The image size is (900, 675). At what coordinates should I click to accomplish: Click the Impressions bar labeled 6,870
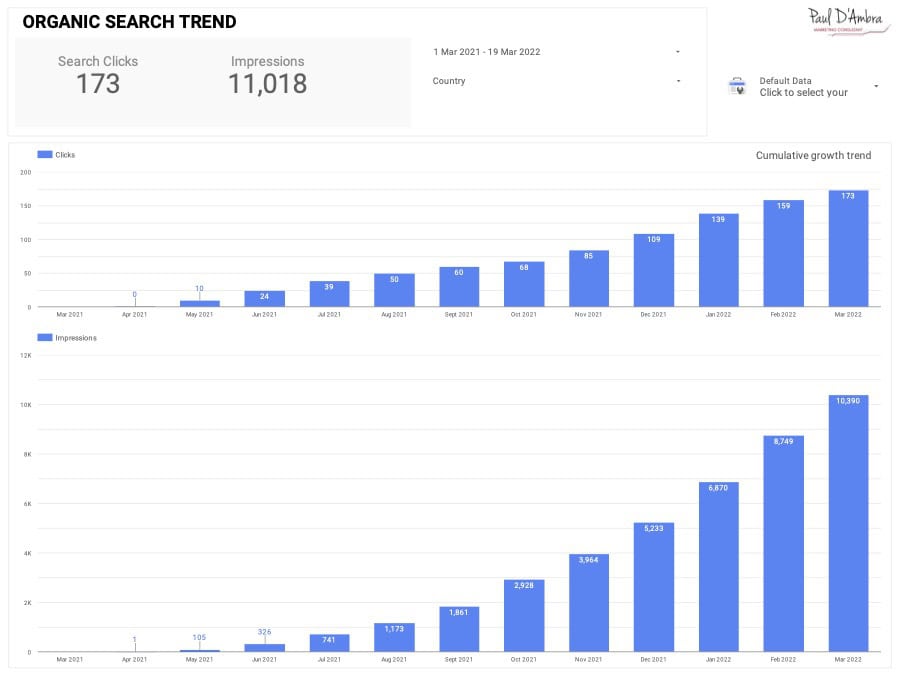[719, 567]
